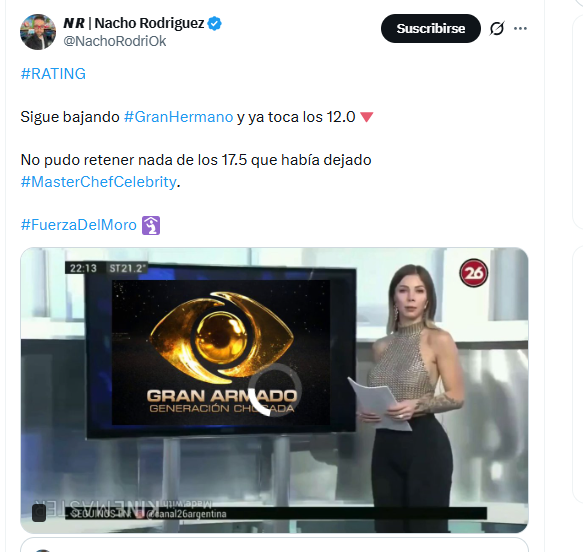Click the @NachoRodriOk handle
The height and width of the screenshot is (552, 583).
click(115, 41)
